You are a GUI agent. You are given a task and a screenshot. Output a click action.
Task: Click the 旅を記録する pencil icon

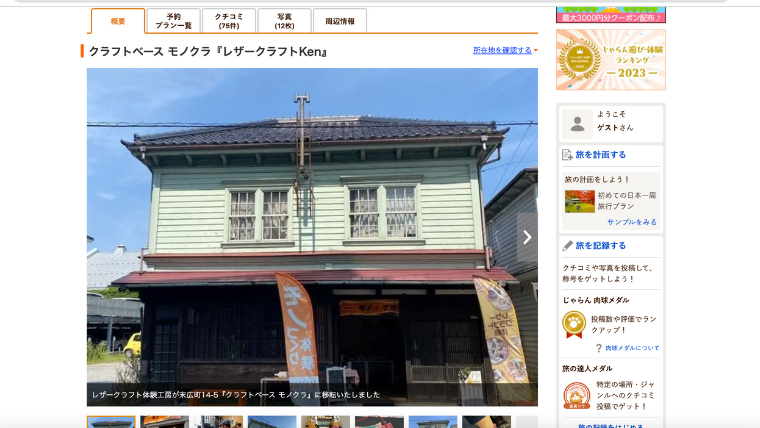pos(568,245)
